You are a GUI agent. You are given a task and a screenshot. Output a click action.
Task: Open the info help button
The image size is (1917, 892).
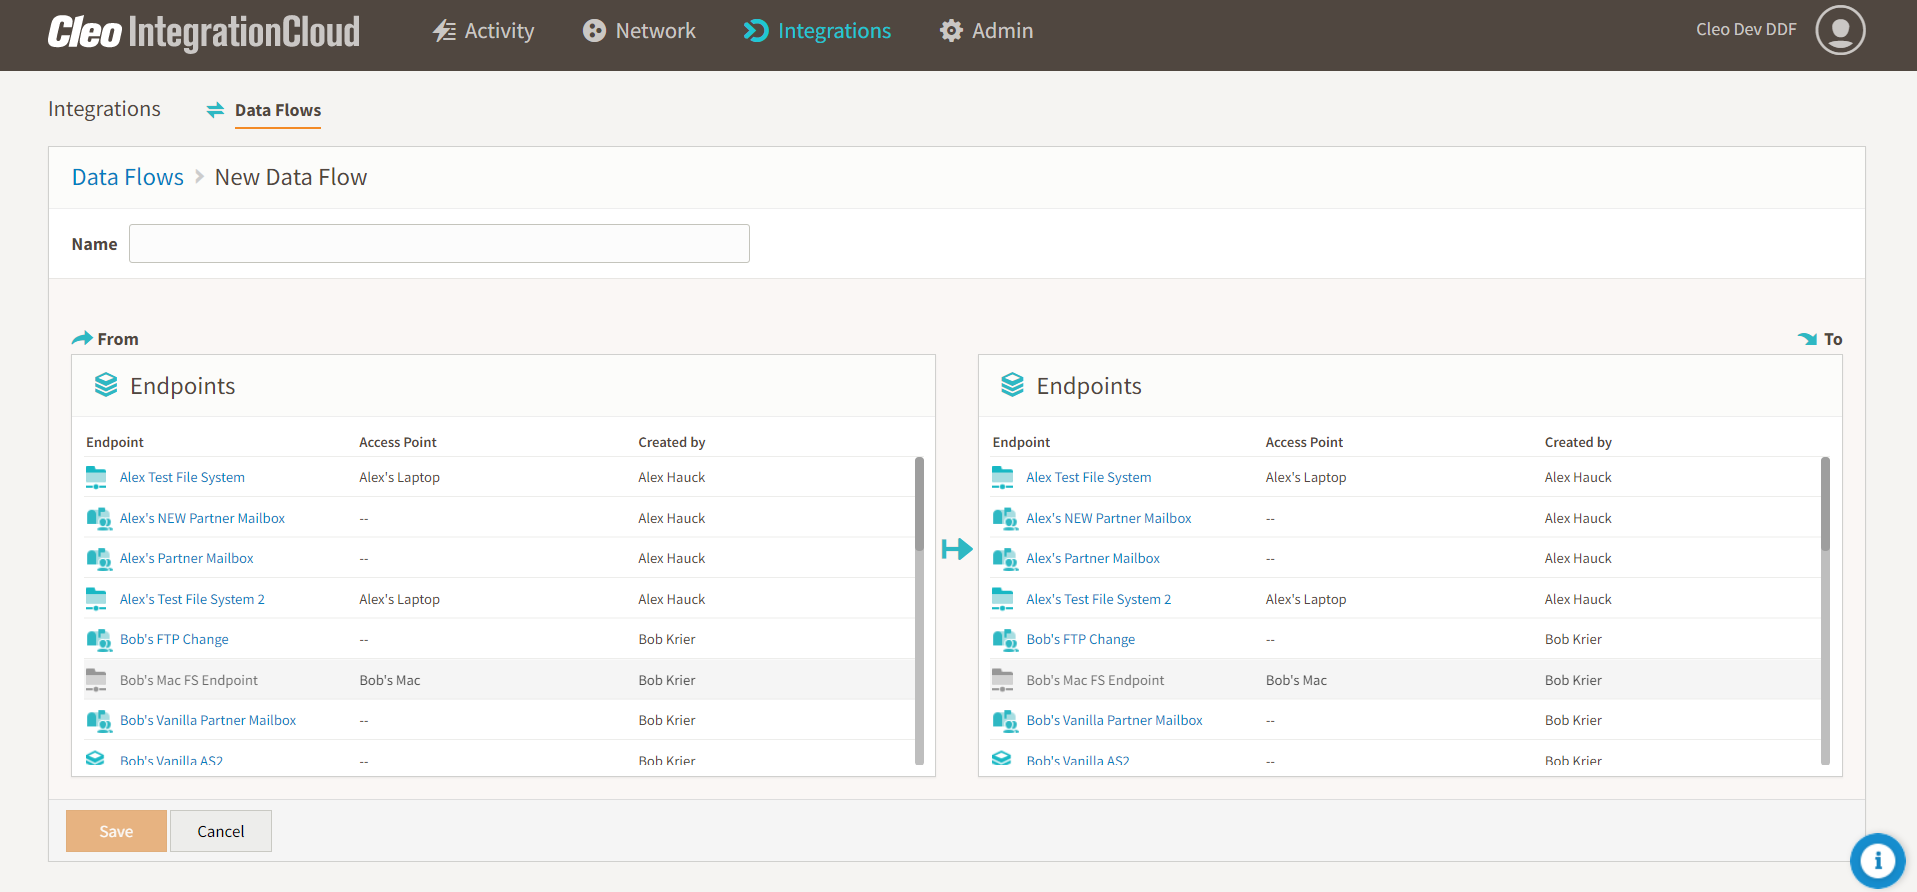click(x=1876, y=860)
